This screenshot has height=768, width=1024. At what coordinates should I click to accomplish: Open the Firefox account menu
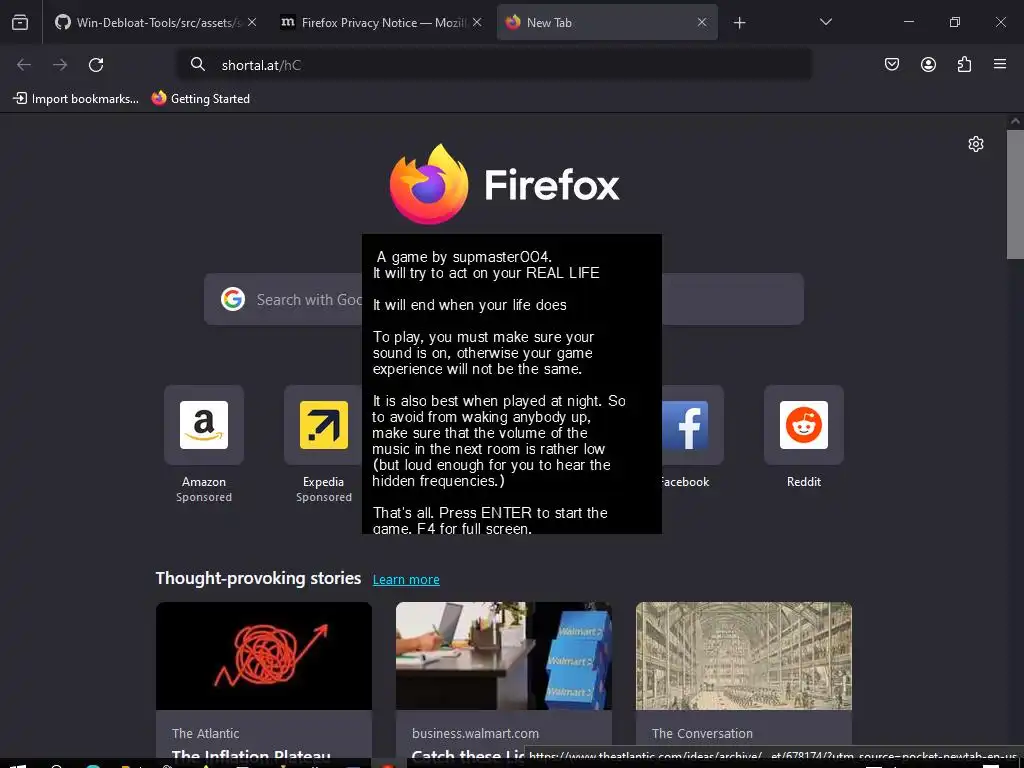[x=929, y=65]
